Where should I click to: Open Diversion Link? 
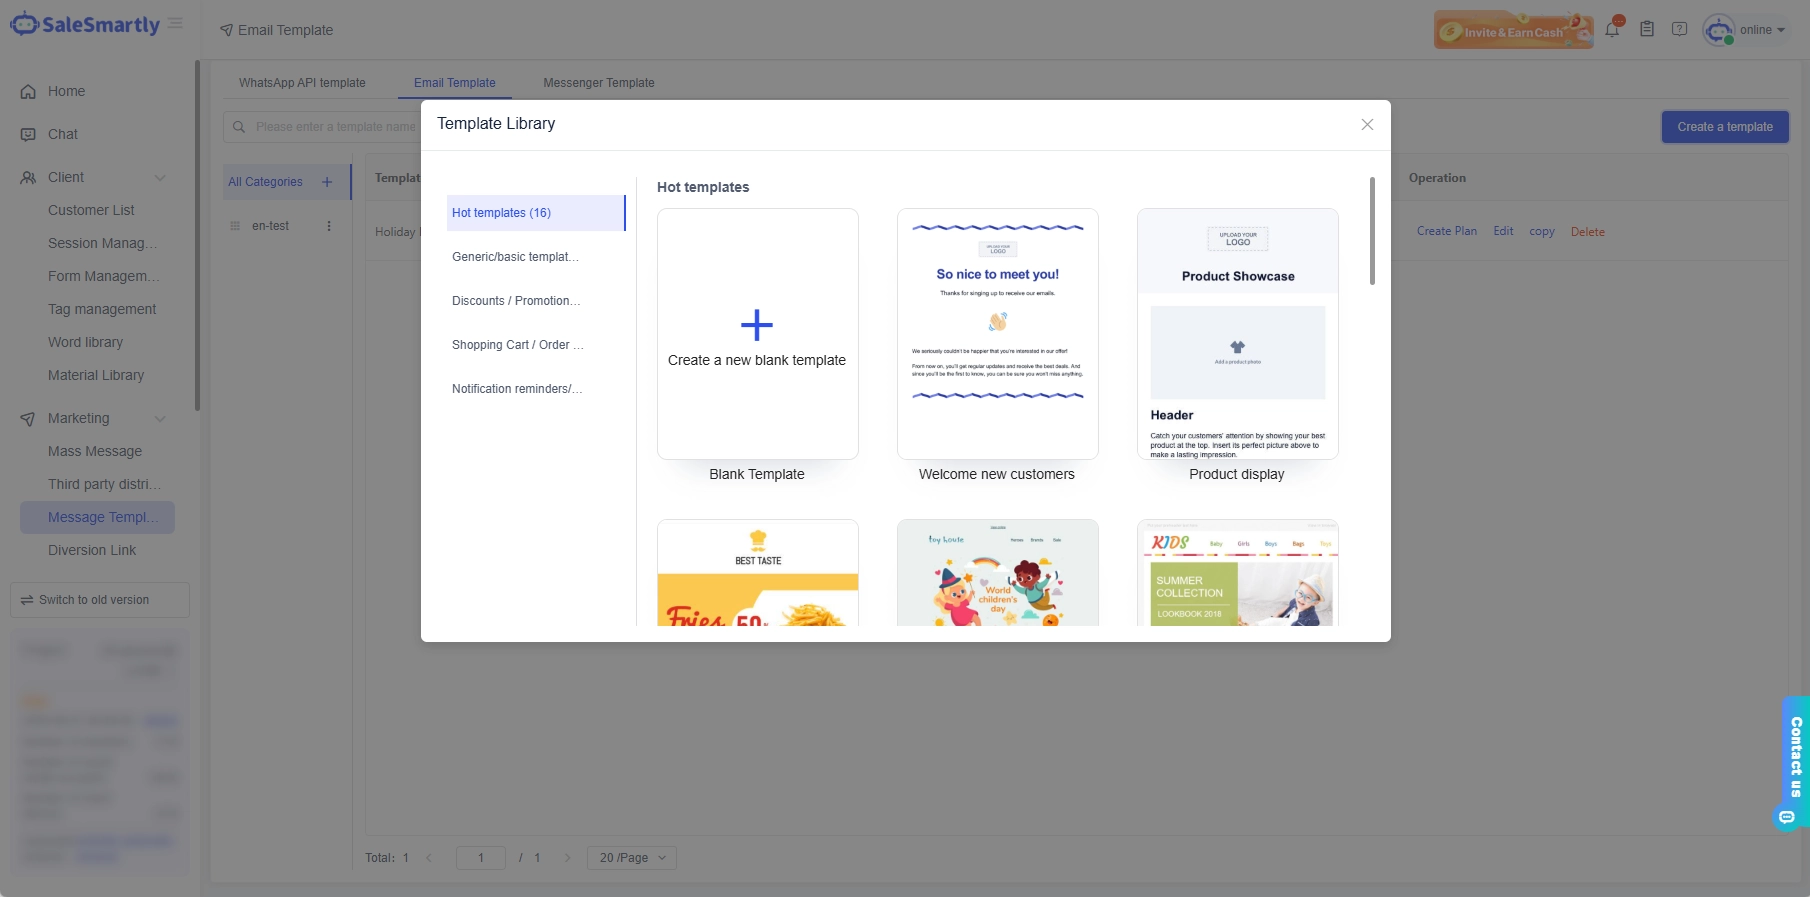(92, 550)
